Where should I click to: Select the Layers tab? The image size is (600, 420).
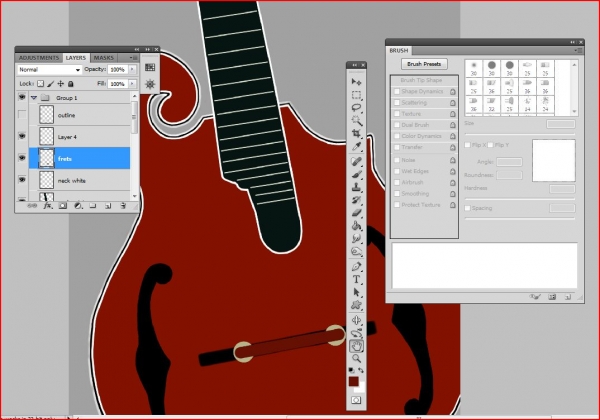point(76,58)
